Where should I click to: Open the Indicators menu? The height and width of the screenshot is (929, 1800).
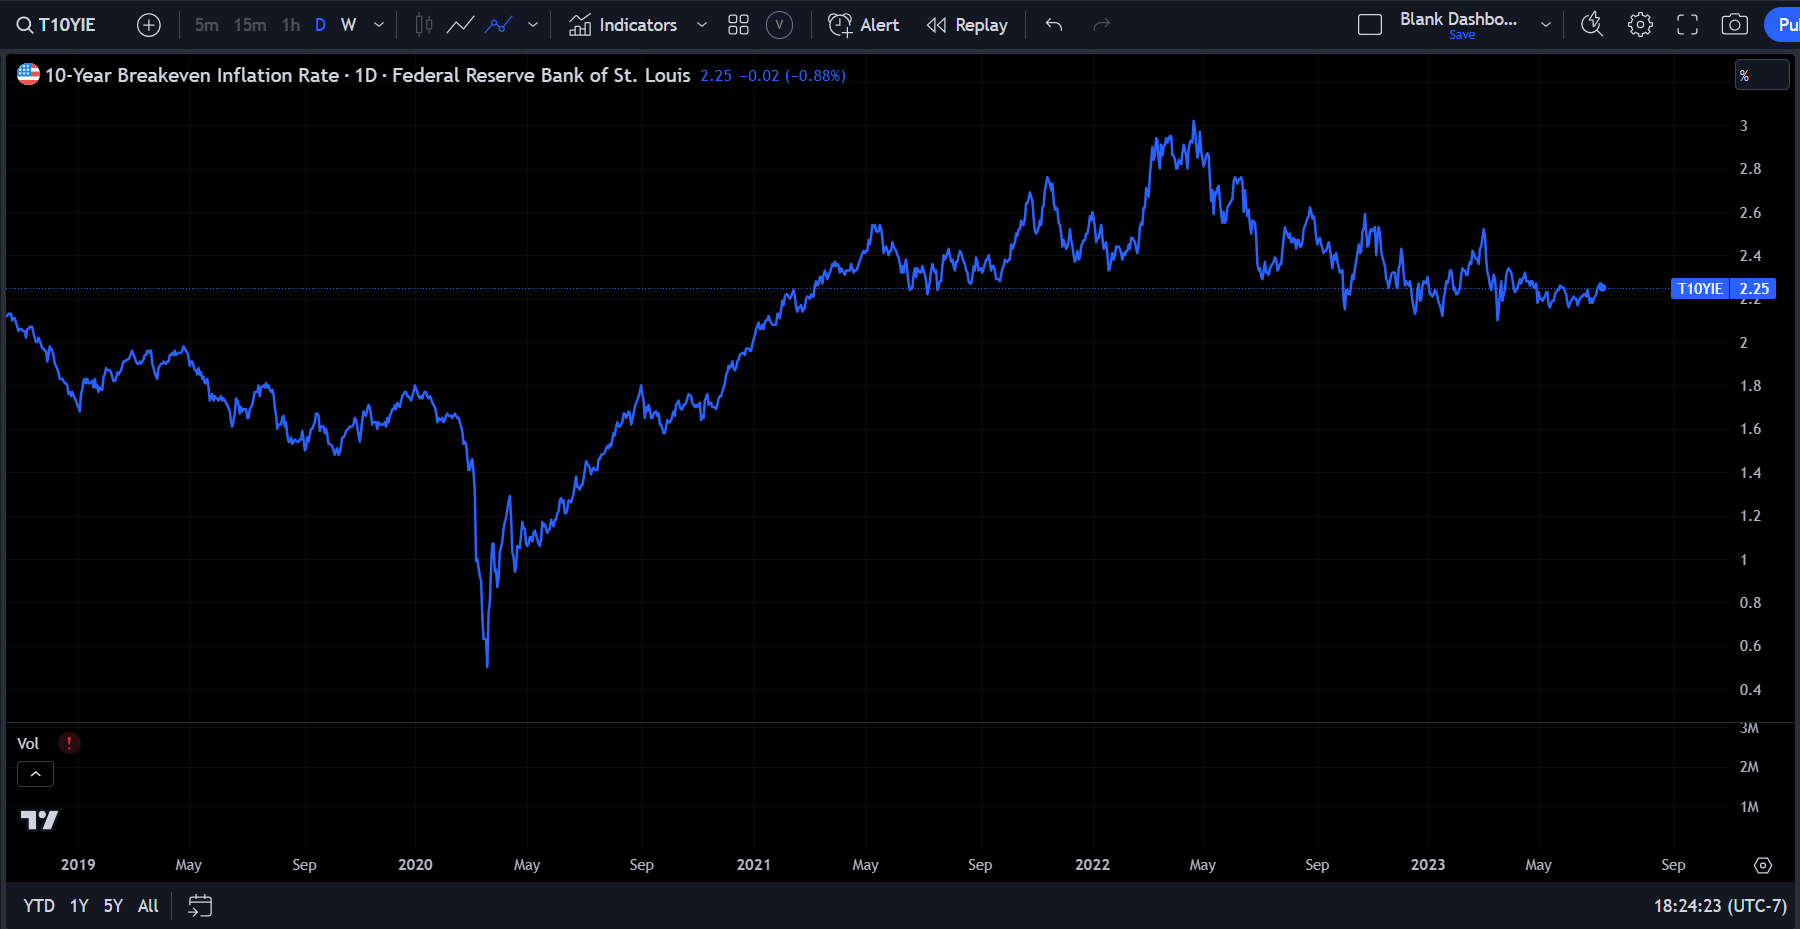[x=624, y=24]
